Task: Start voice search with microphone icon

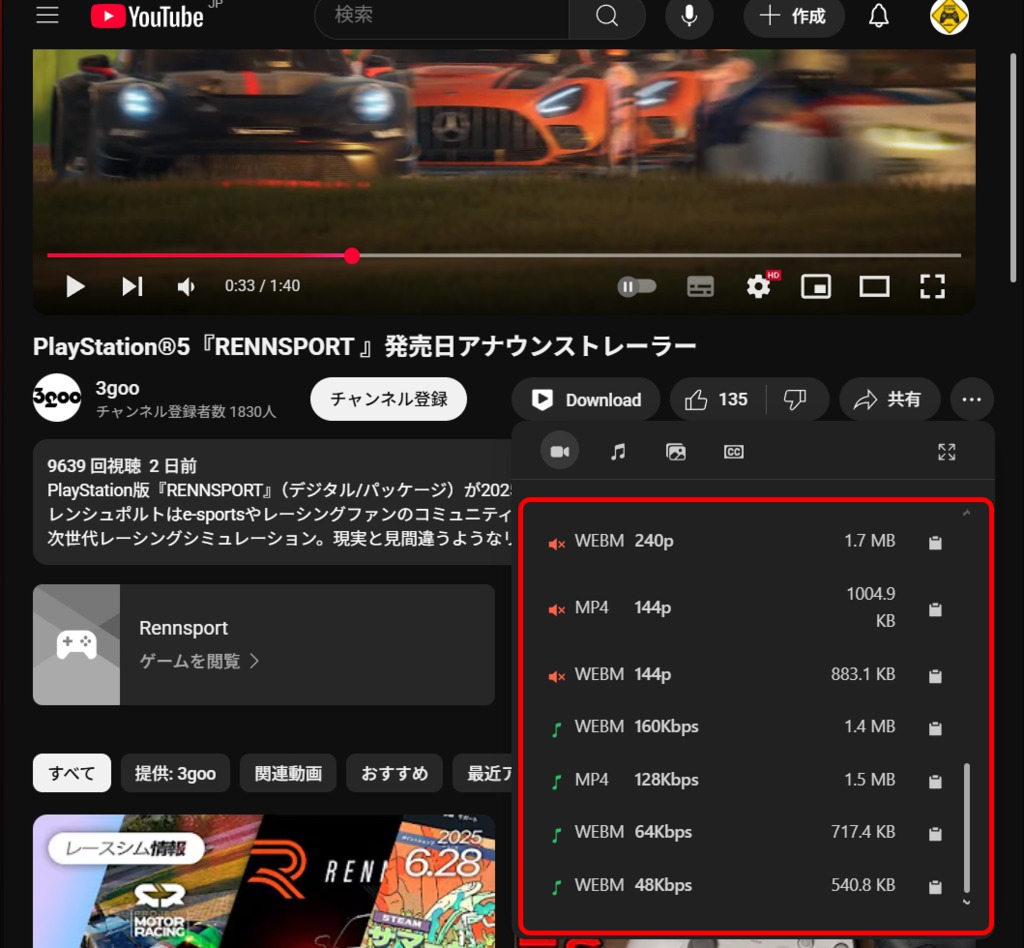Action: [x=689, y=16]
